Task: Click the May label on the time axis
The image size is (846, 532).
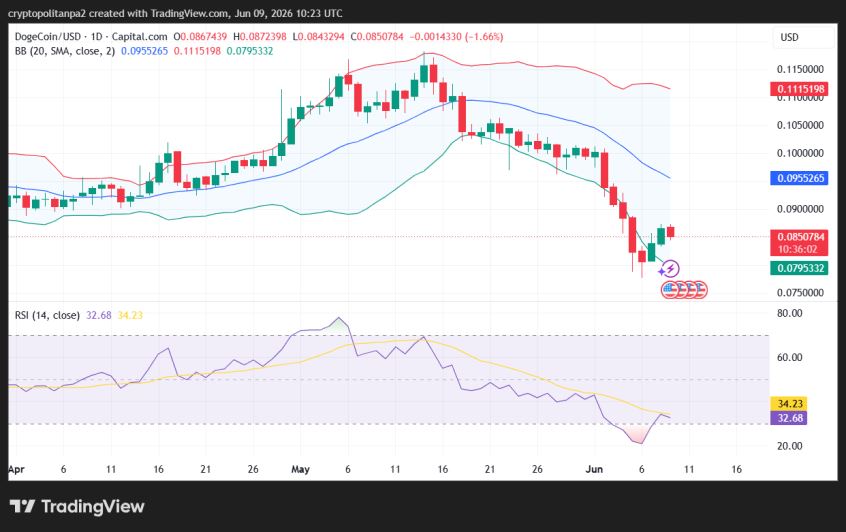Action: coord(301,469)
